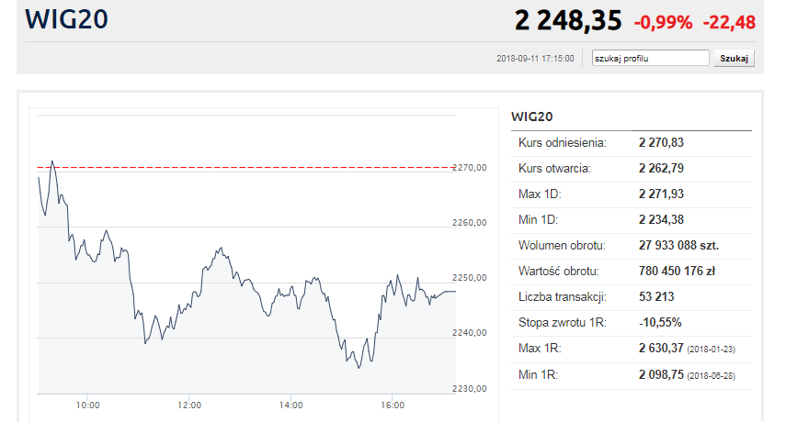Click the 14:00 time axis label
The width and height of the screenshot is (786, 422).
pos(291,405)
